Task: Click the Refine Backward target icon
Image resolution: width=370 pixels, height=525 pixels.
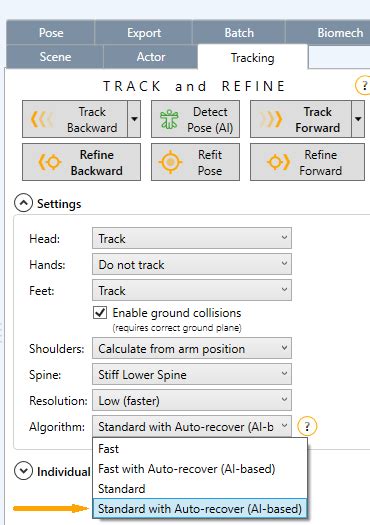Action: click(x=50, y=162)
